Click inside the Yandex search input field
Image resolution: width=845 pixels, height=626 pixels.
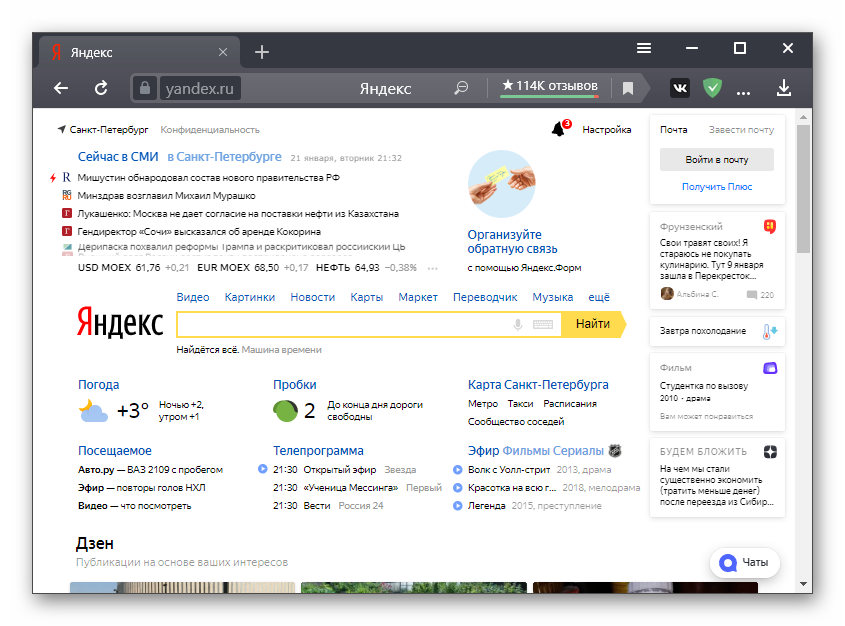(340, 324)
